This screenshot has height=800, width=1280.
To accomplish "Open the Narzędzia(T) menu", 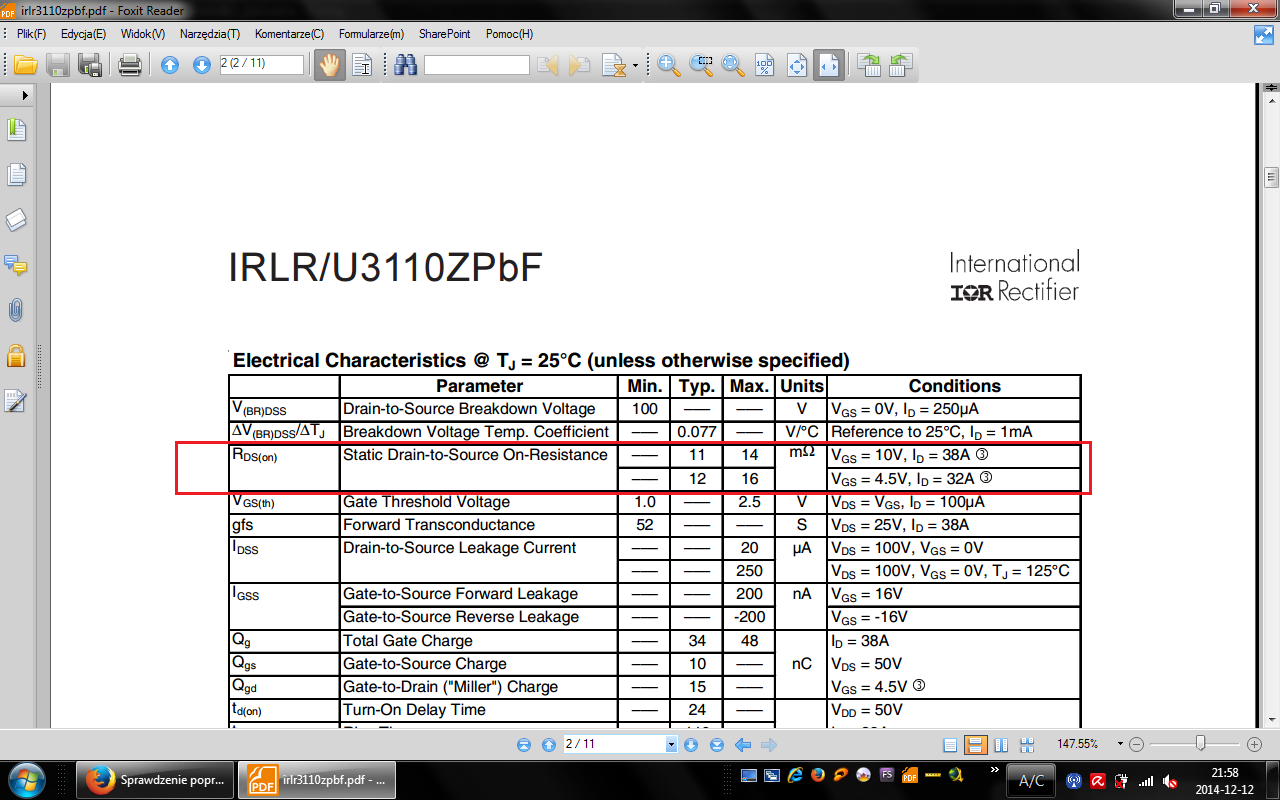I will (x=210, y=34).
